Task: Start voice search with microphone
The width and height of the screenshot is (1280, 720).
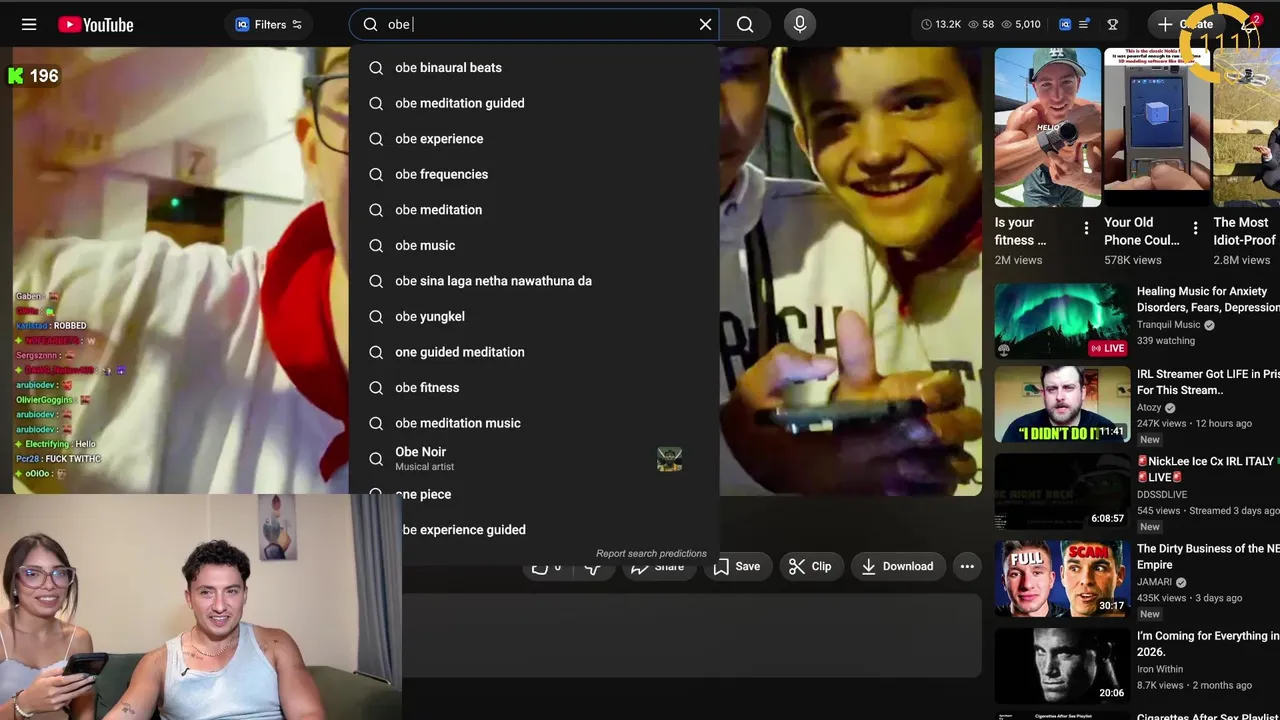Action: tap(799, 25)
